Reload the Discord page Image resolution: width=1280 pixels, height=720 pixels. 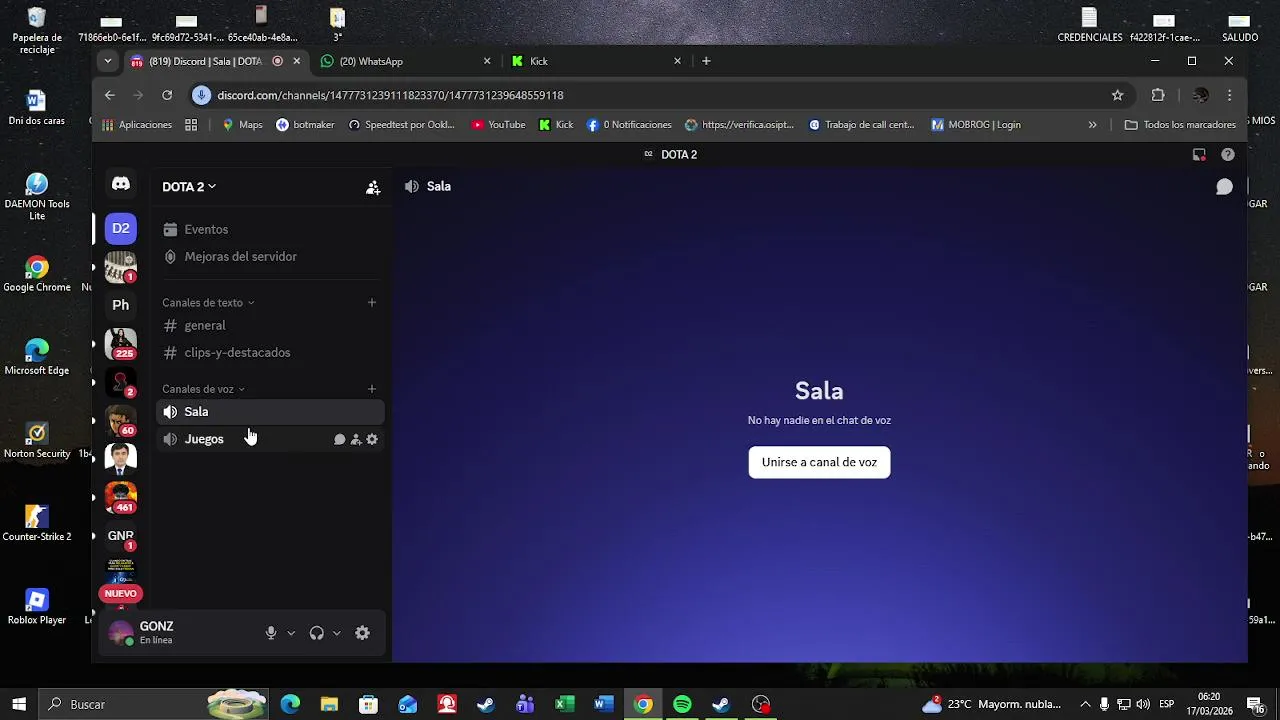(167, 95)
